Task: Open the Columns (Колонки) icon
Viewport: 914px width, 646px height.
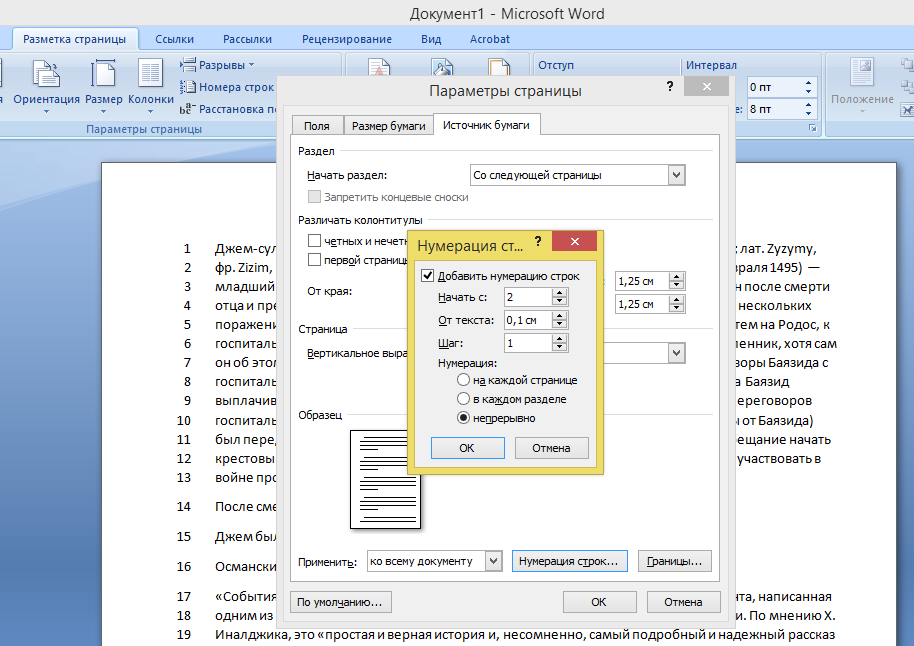Action: tap(150, 74)
